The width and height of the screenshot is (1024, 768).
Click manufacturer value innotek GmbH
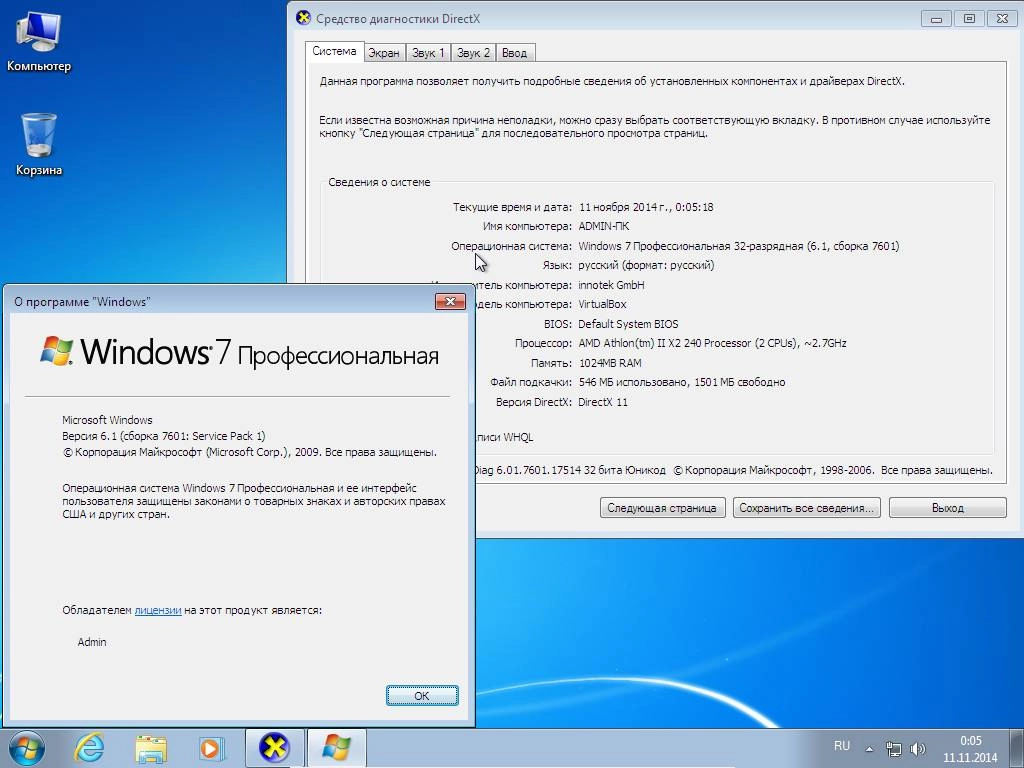click(x=611, y=285)
